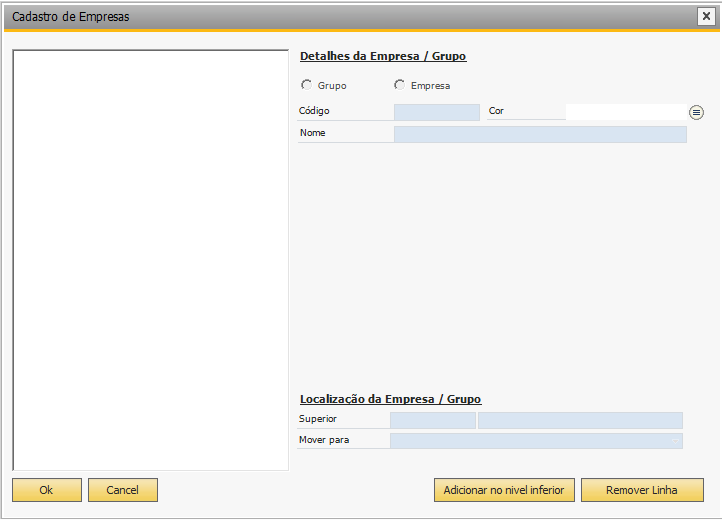Viewport: 722px width, 520px height.
Task: Confirm with the Ok button
Action: click(x=47, y=490)
